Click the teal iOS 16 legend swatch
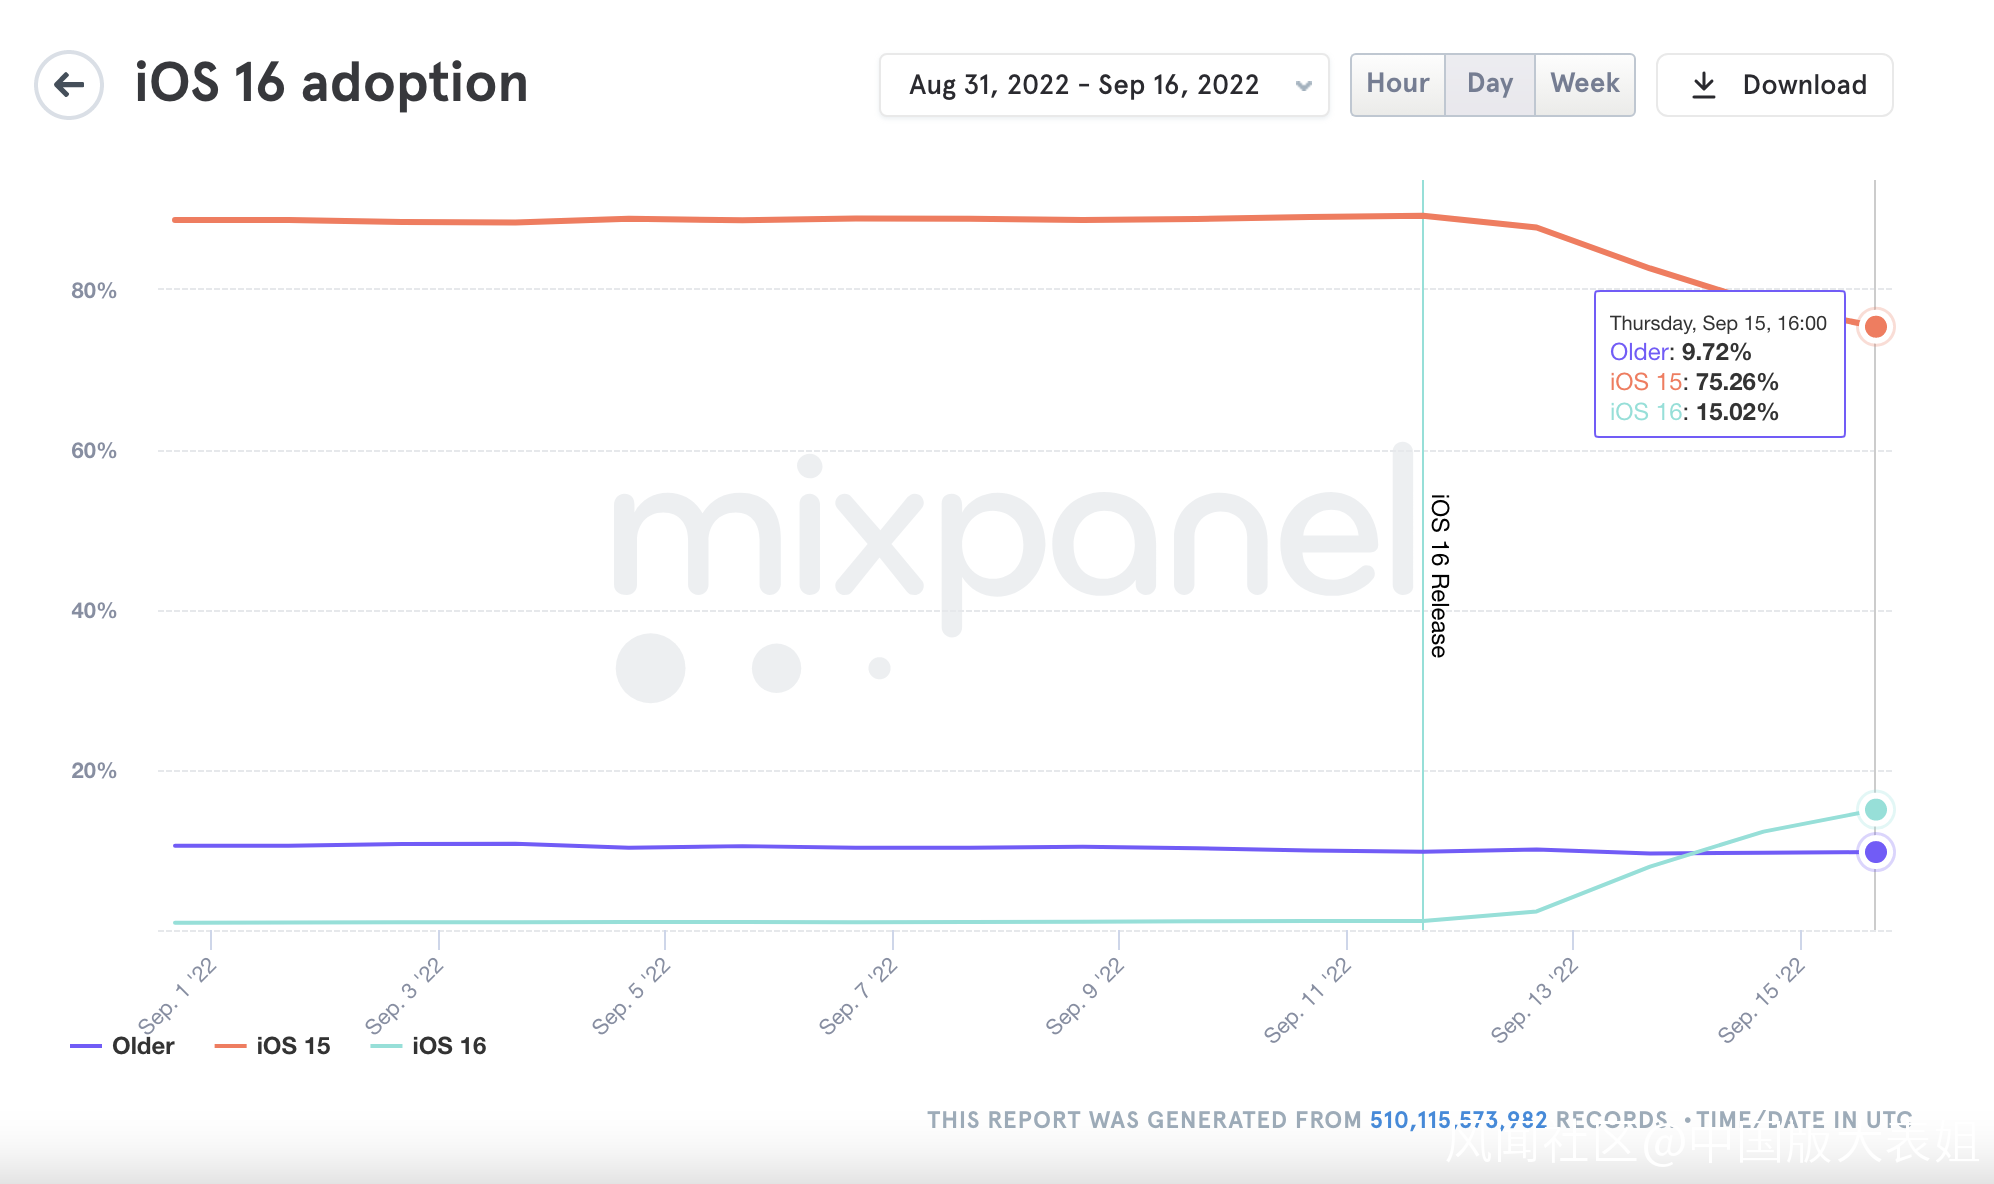 (386, 1046)
